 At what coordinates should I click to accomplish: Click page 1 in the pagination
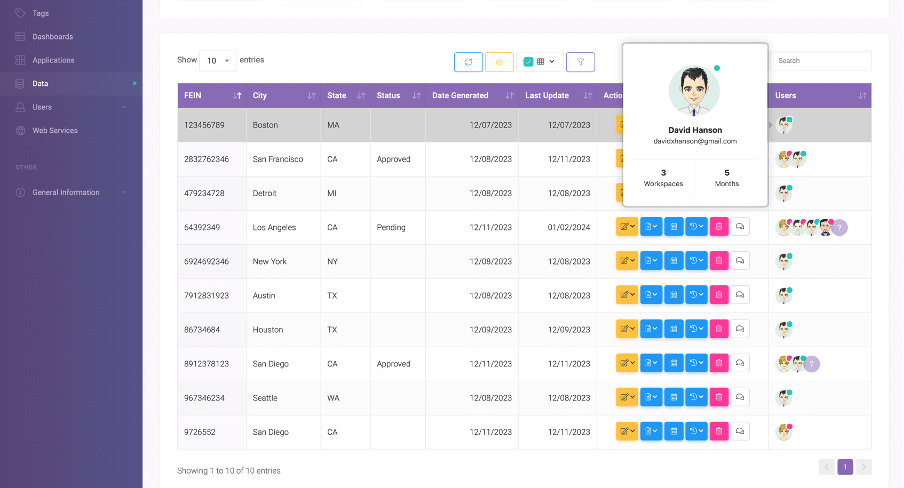pyautogui.click(x=845, y=466)
